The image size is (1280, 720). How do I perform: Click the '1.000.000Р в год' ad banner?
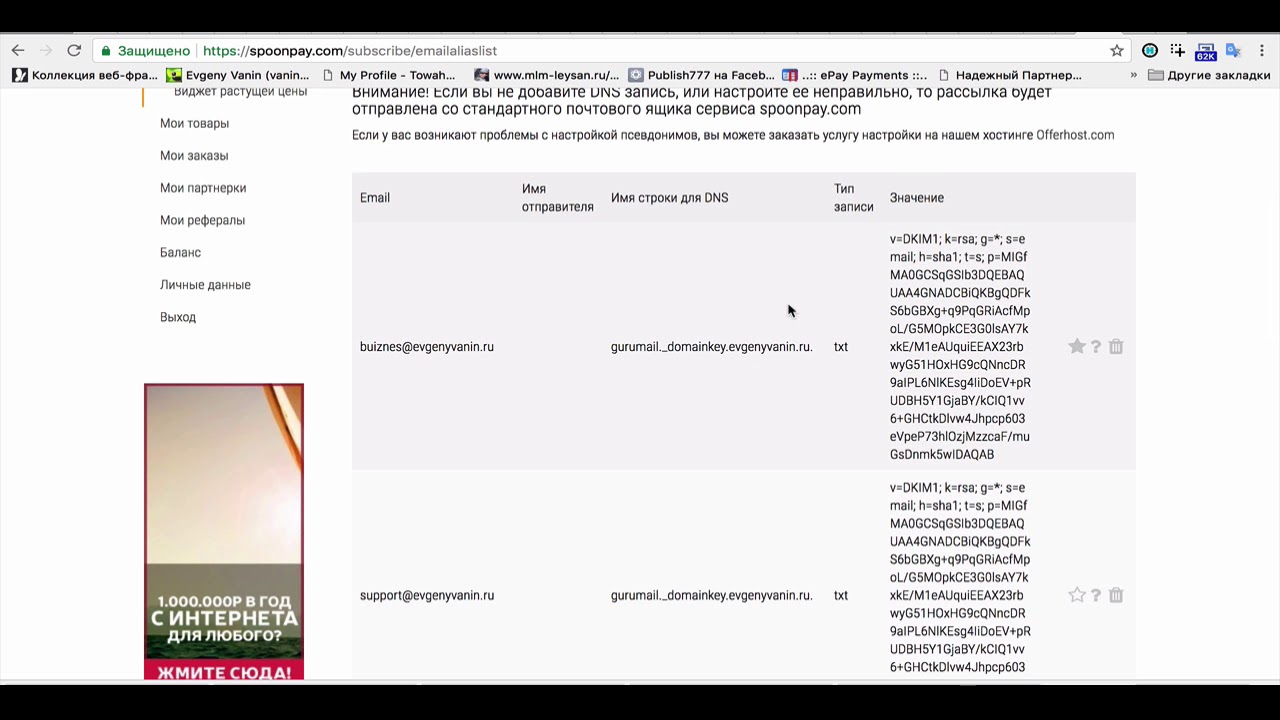pyautogui.click(x=224, y=531)
